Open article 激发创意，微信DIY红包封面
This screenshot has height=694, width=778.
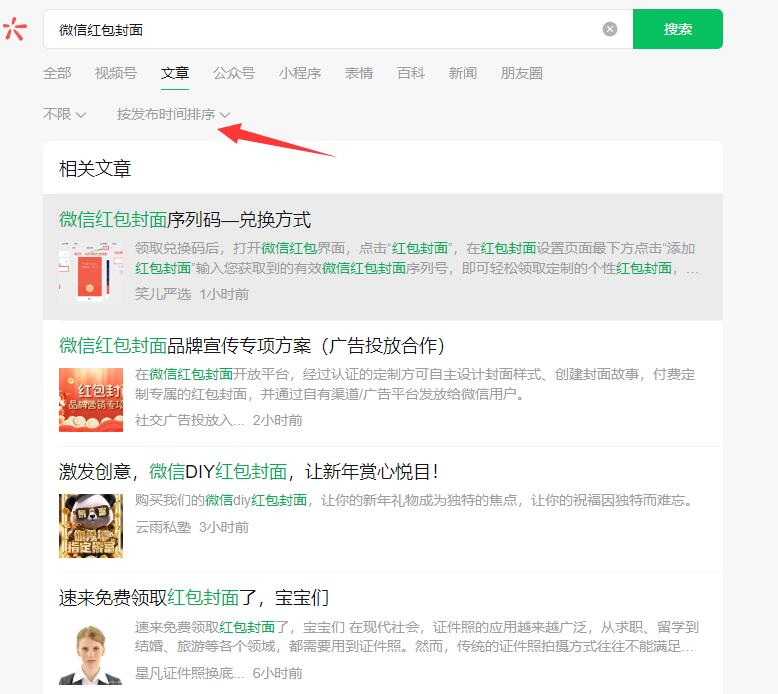coord(249,471)
